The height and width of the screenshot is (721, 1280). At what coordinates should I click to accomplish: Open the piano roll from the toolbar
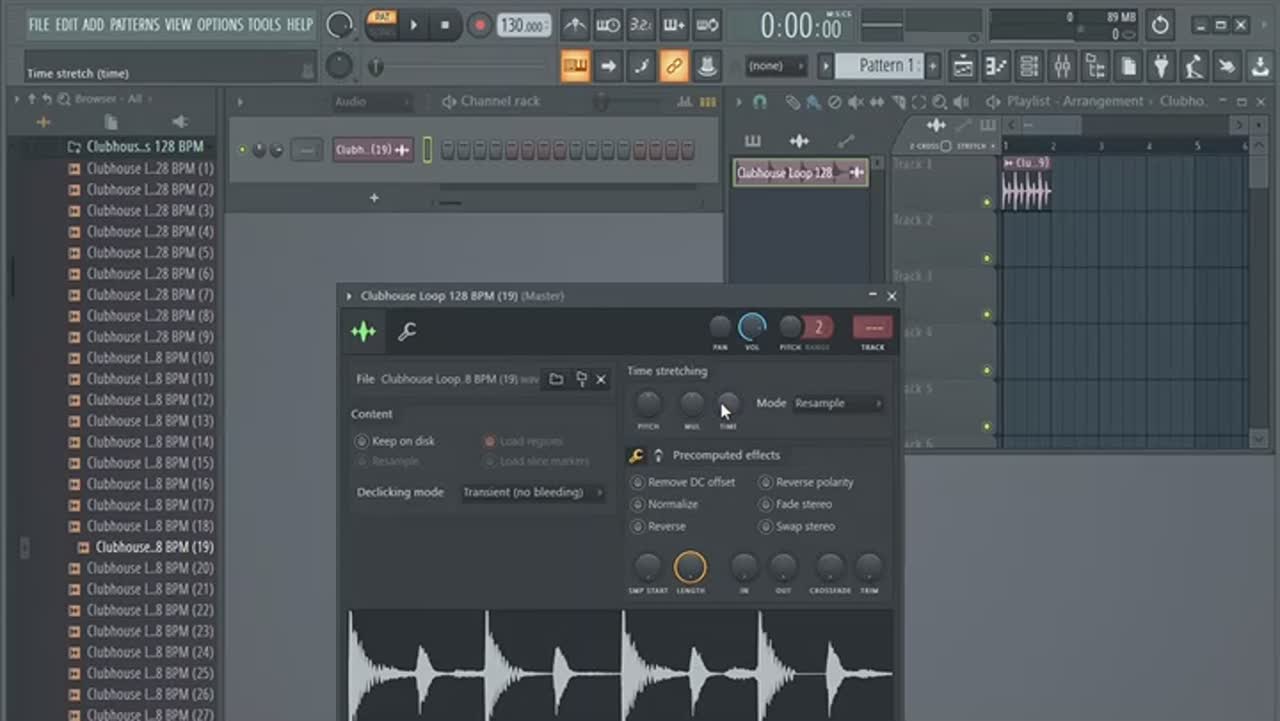996,67
